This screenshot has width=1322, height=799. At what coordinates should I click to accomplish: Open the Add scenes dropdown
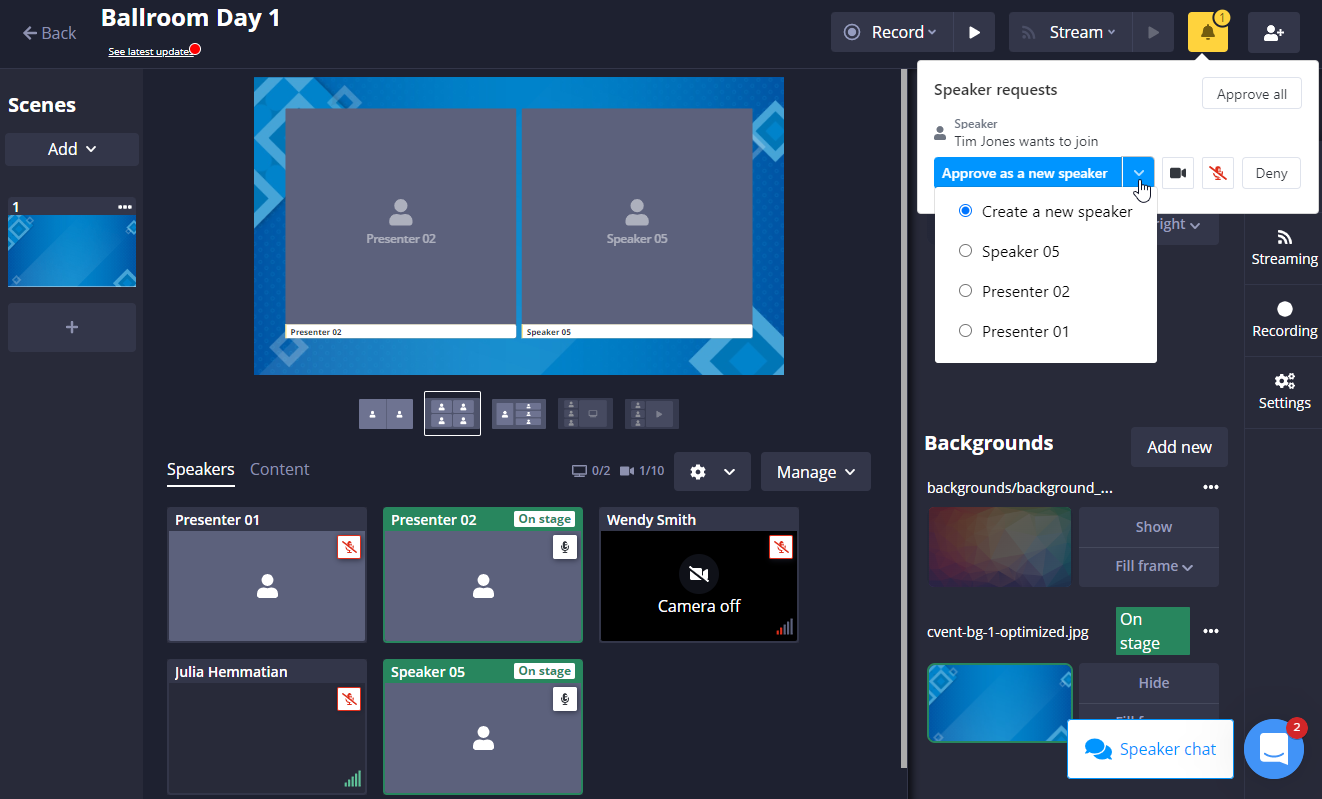[72, 149]
